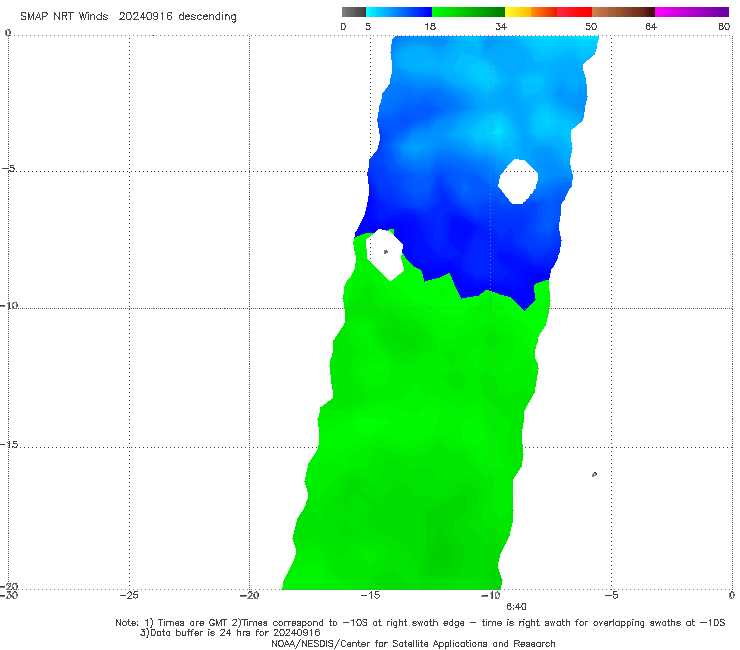Click the longitude axis label '-25'
740x650 pixels.
tap(129, 595)
